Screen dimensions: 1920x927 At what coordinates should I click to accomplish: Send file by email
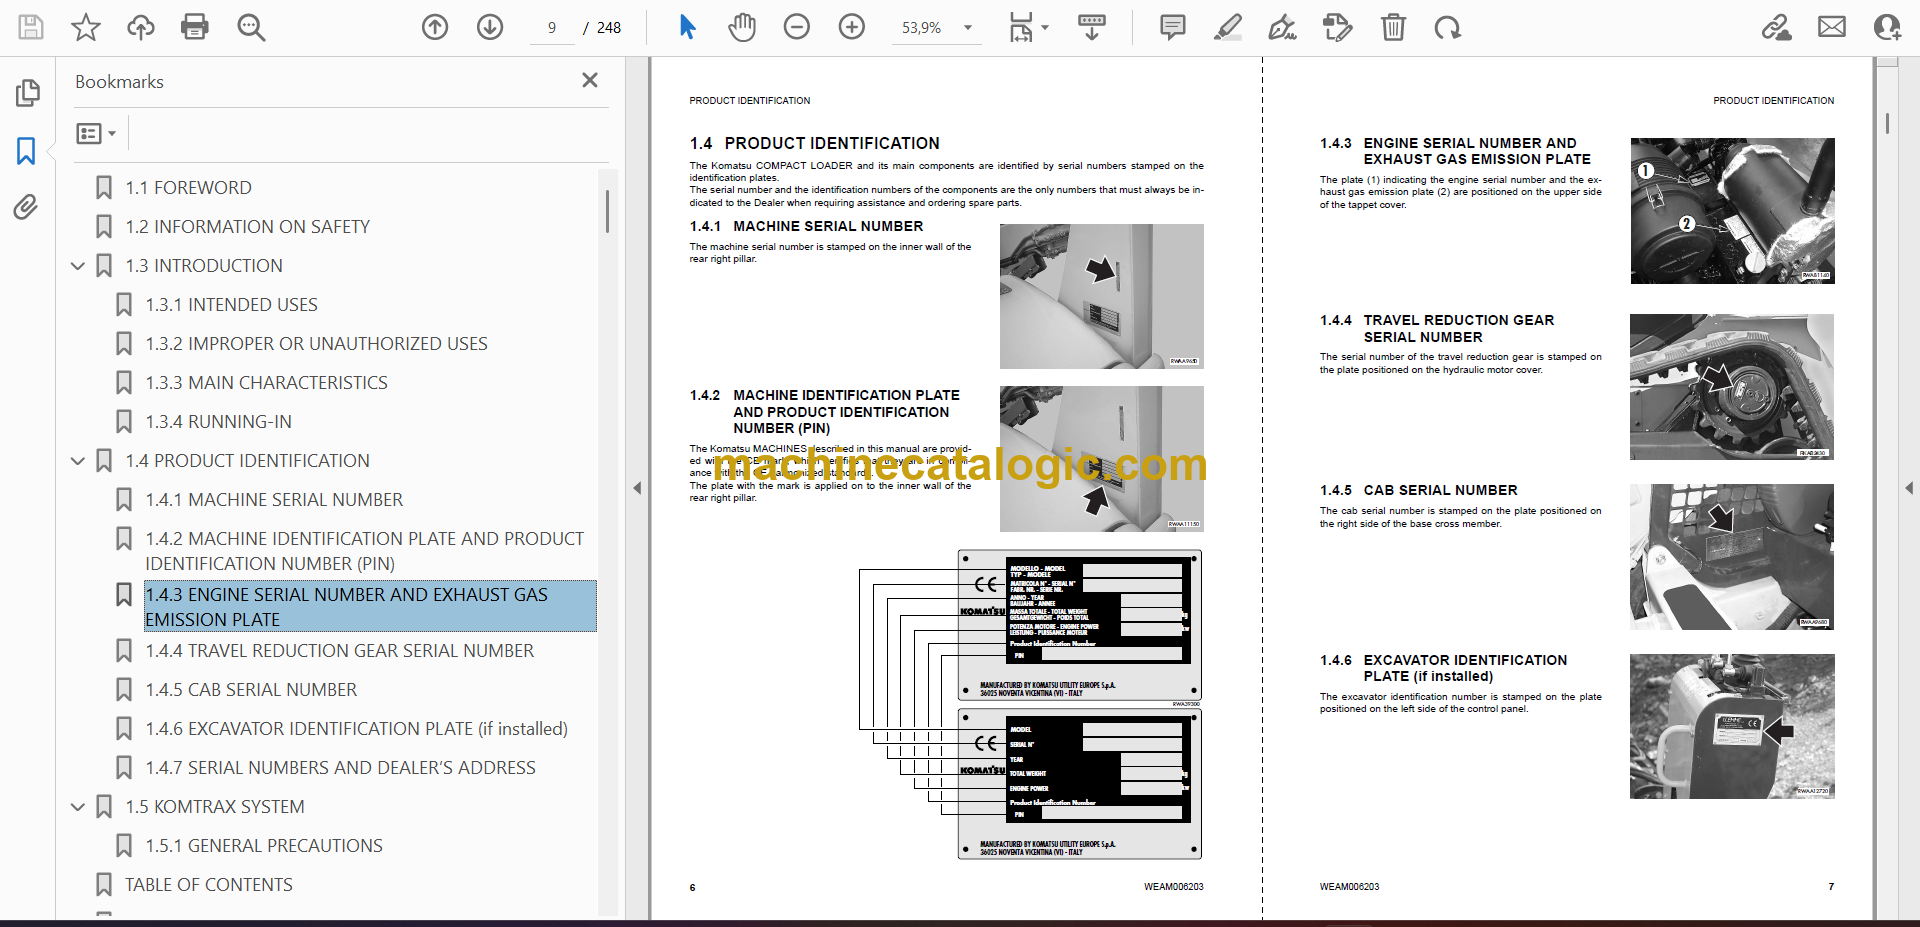(1832, 27)
